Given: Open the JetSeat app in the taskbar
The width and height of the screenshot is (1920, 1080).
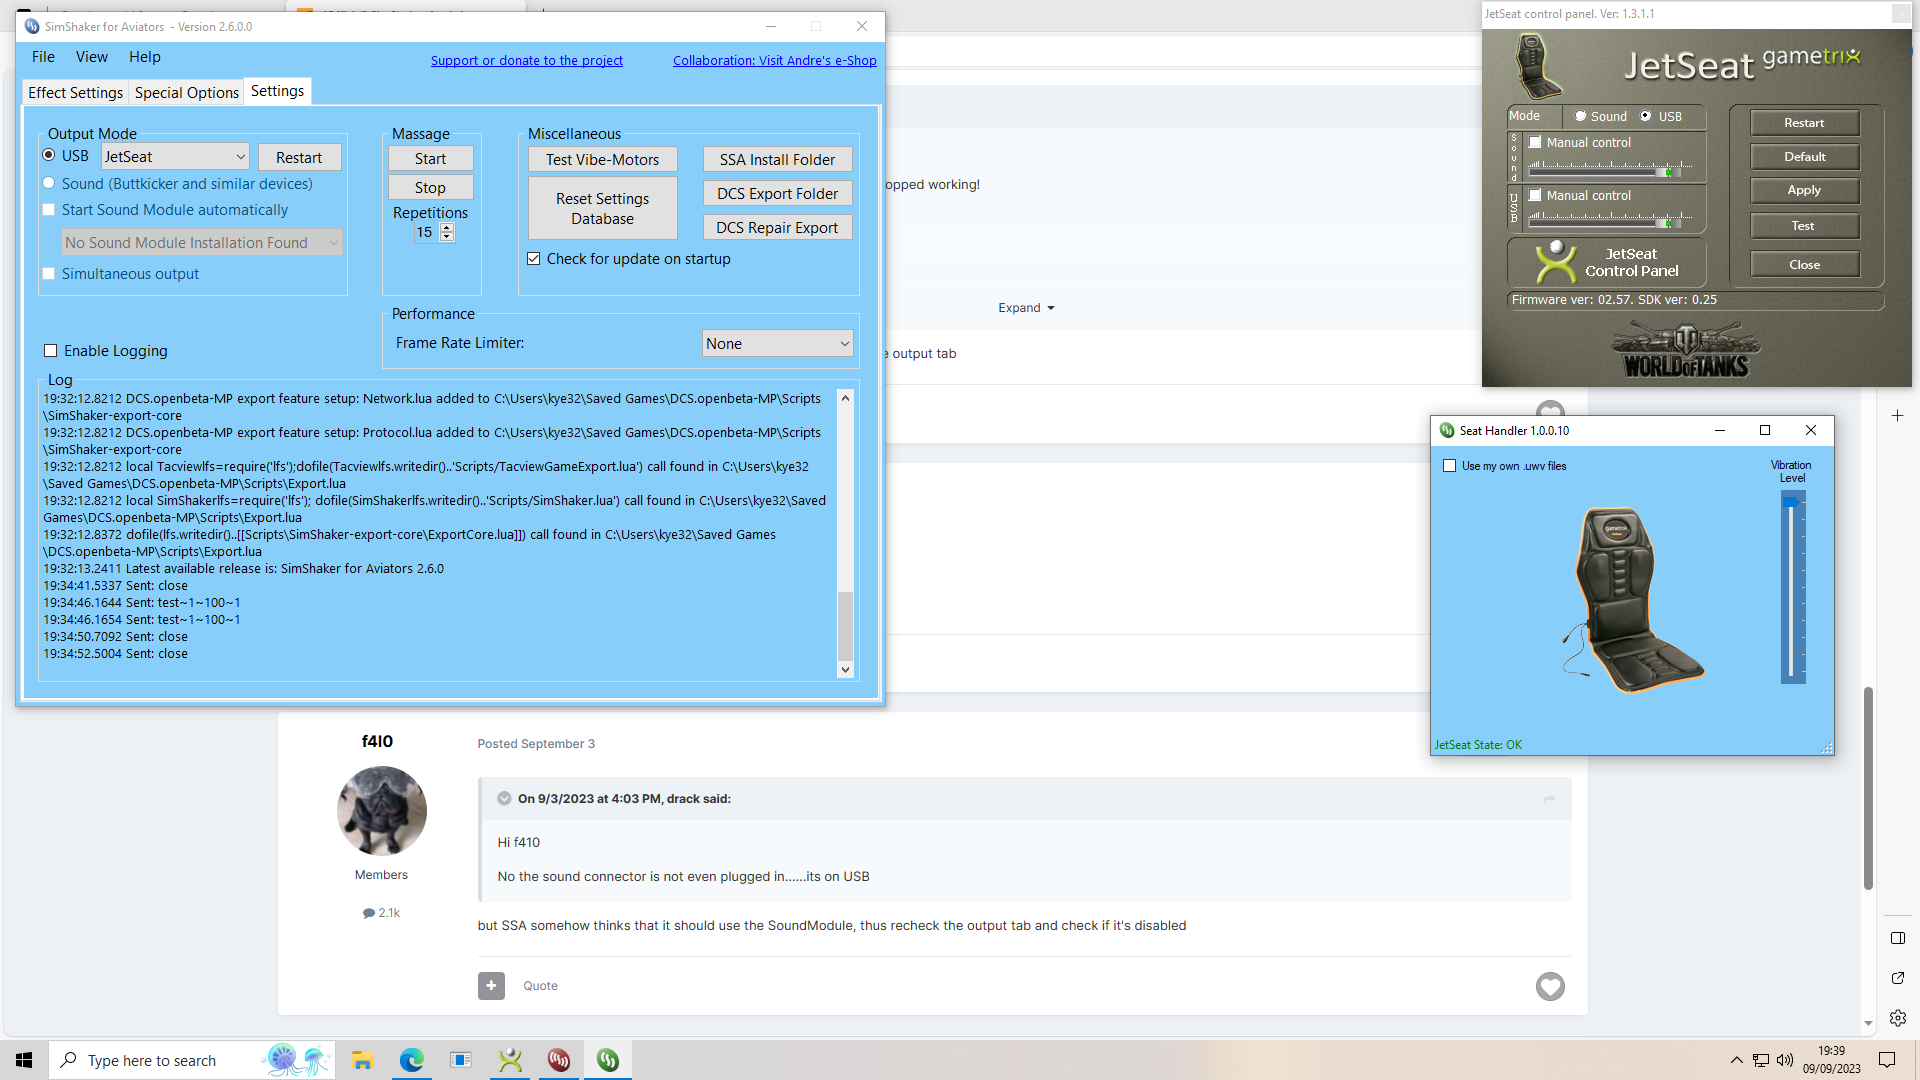Looking at the screenshot, I should (510, 1060).
